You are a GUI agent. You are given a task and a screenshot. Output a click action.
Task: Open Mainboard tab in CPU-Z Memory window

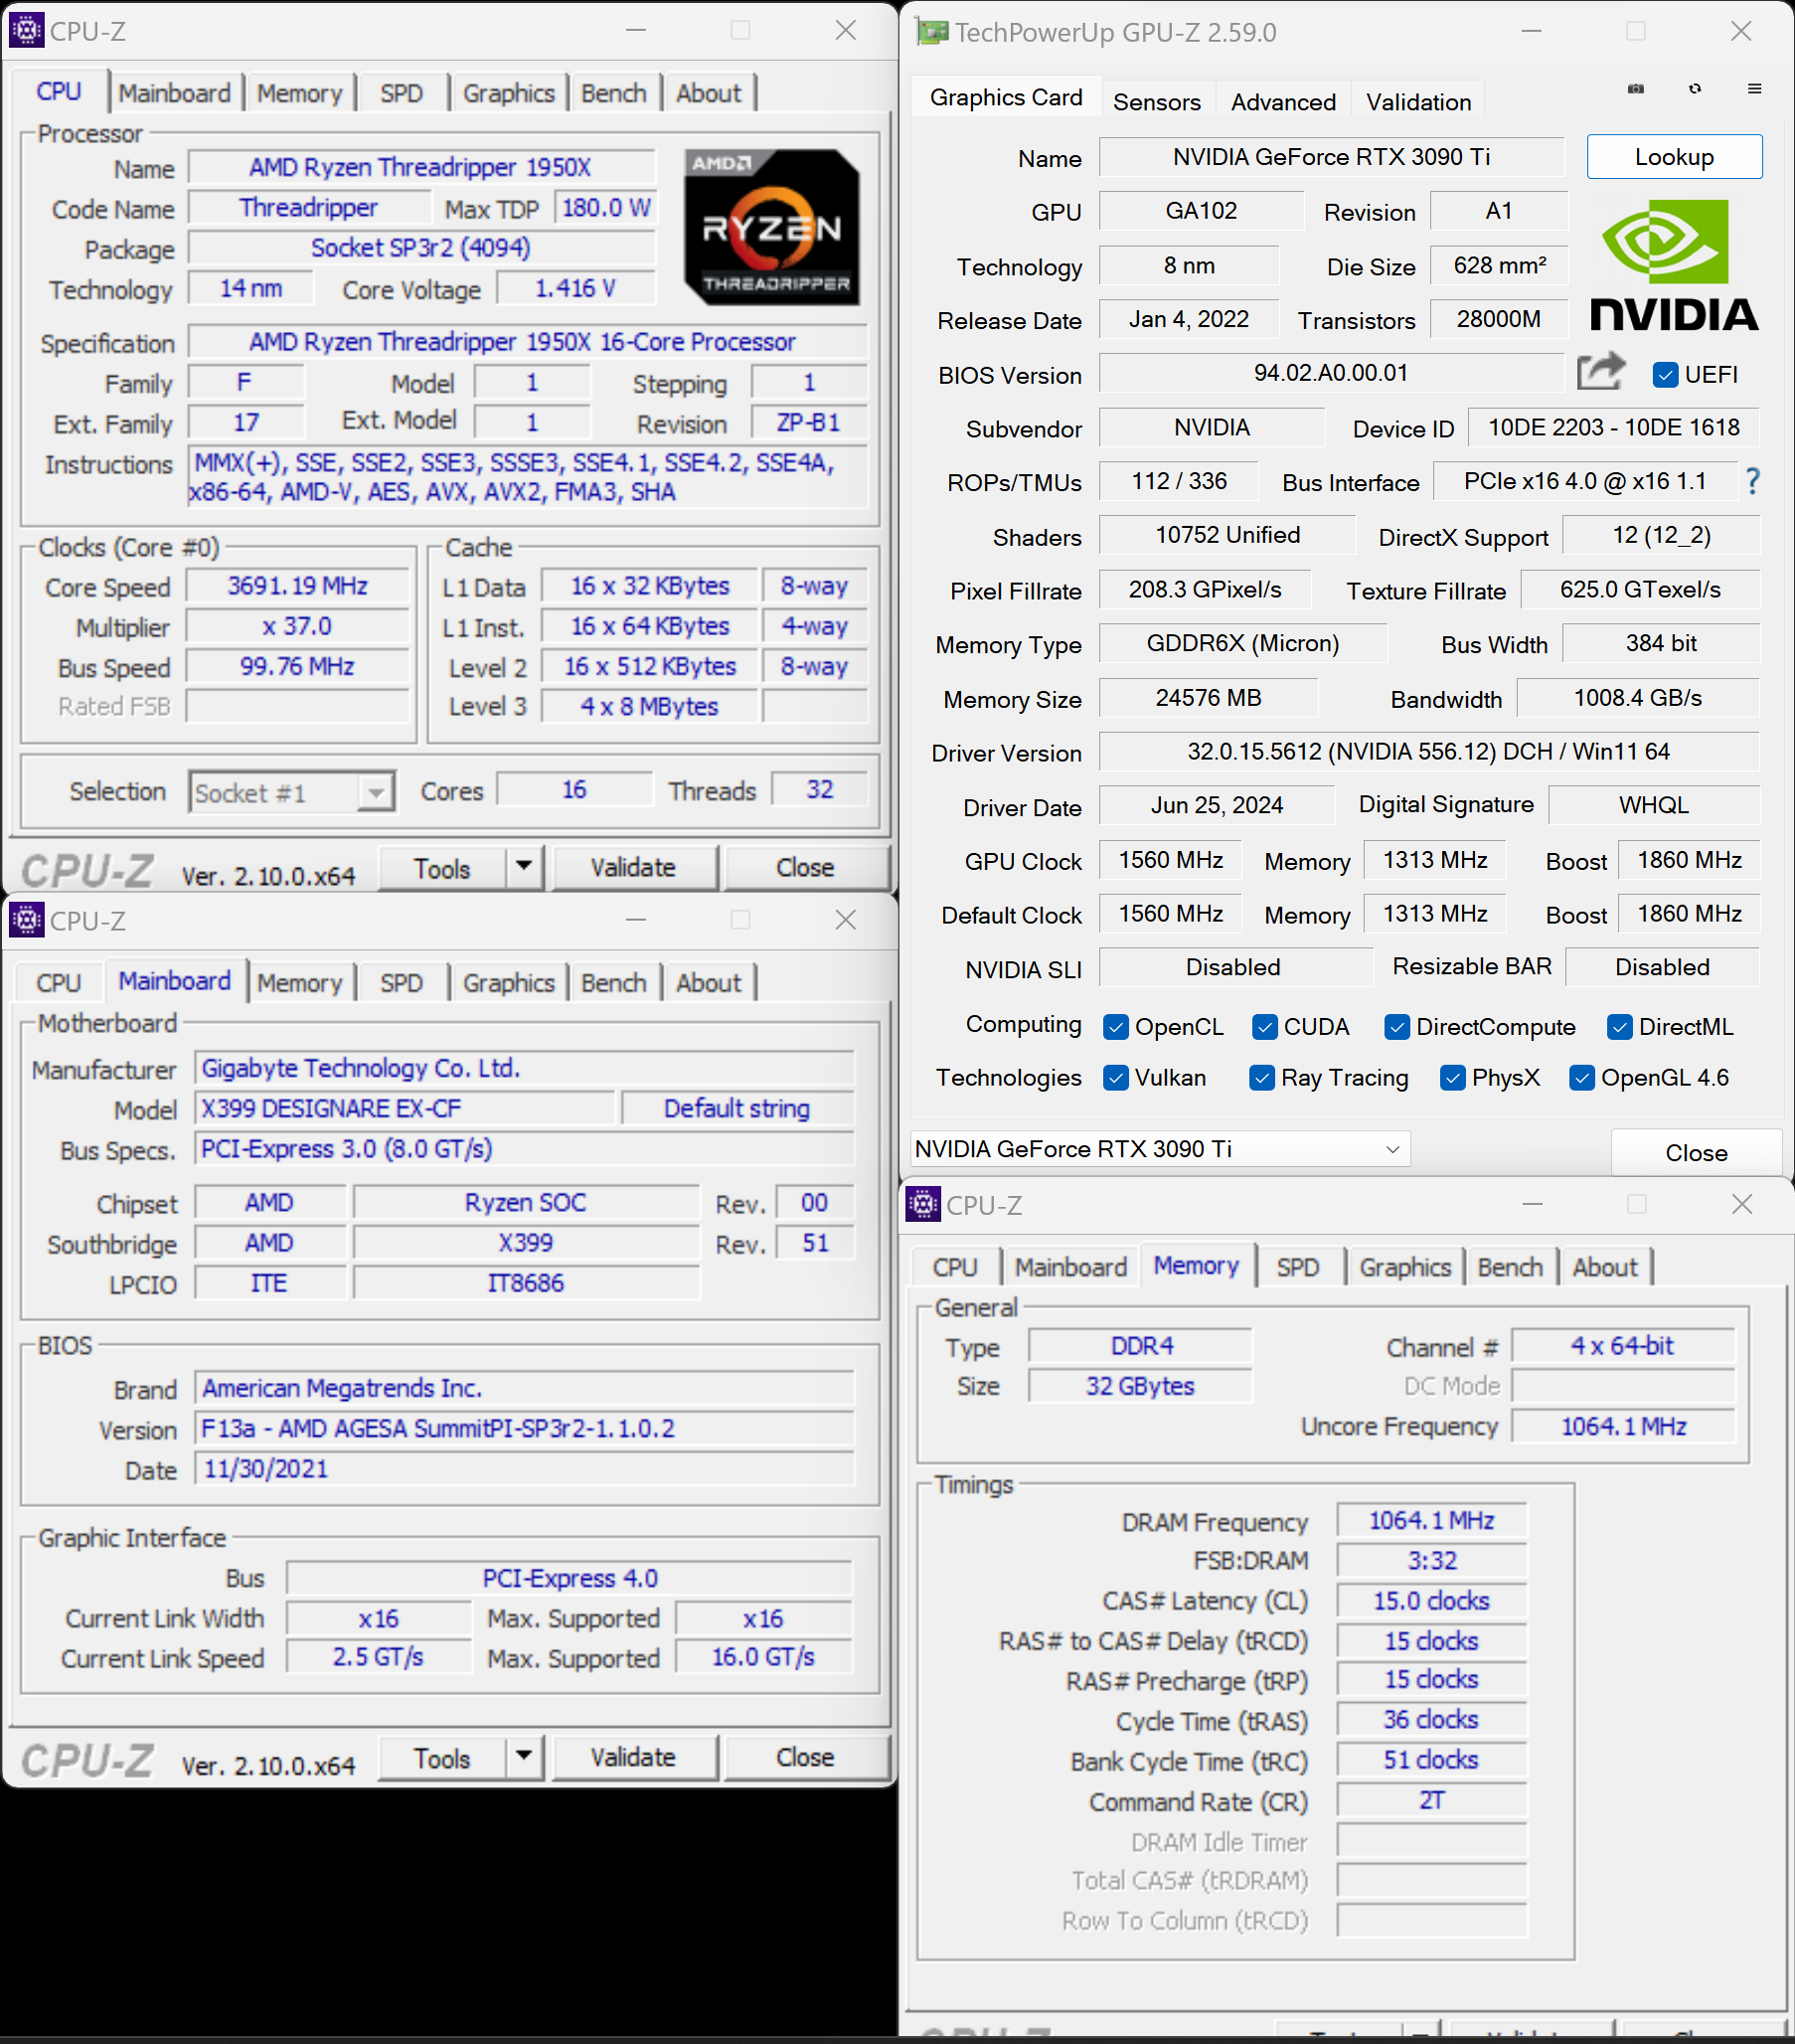tap(1070, 1267)
